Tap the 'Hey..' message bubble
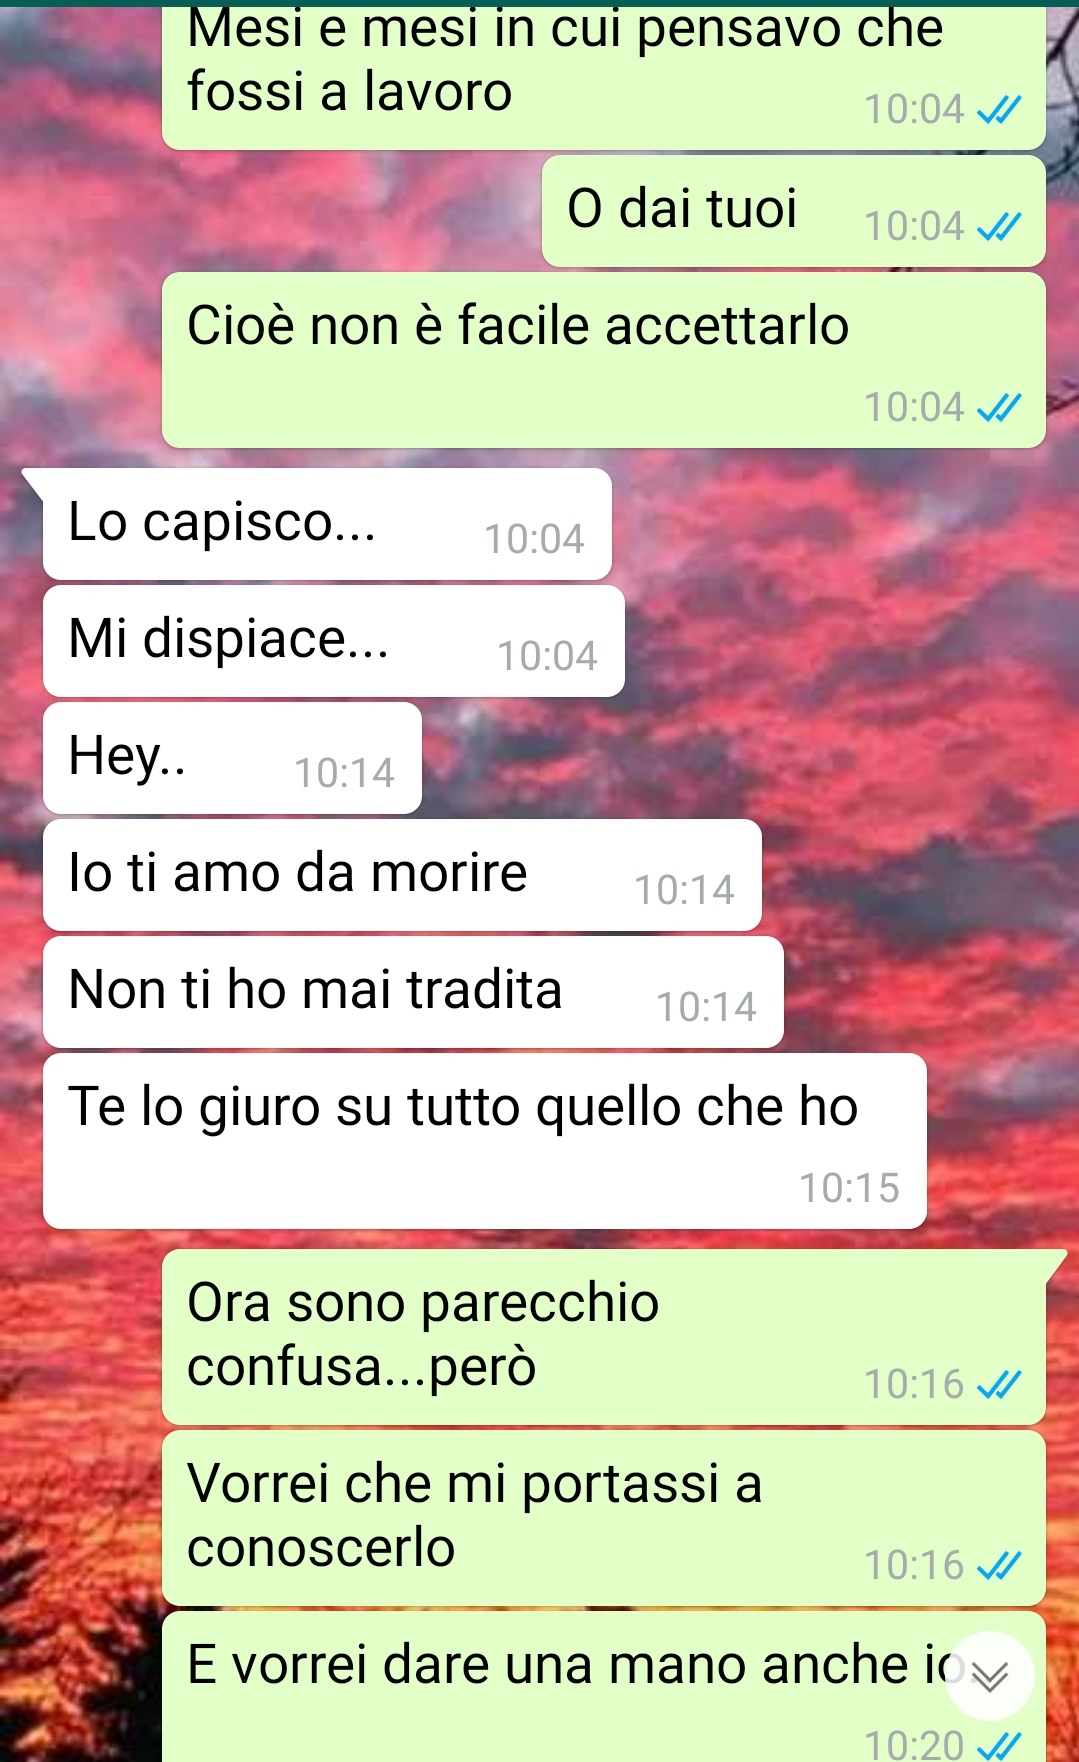This screenshot has width=1079, height=1762. [x=232, y=758]
